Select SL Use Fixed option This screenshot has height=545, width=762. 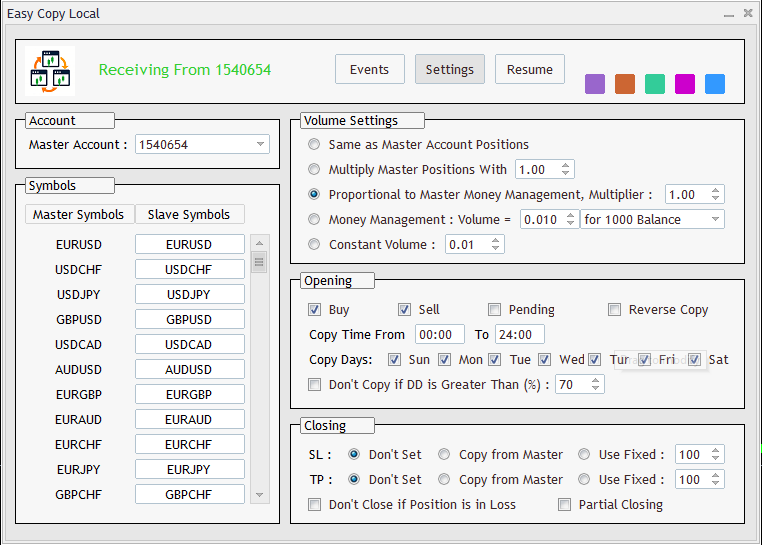pos(584,455)
